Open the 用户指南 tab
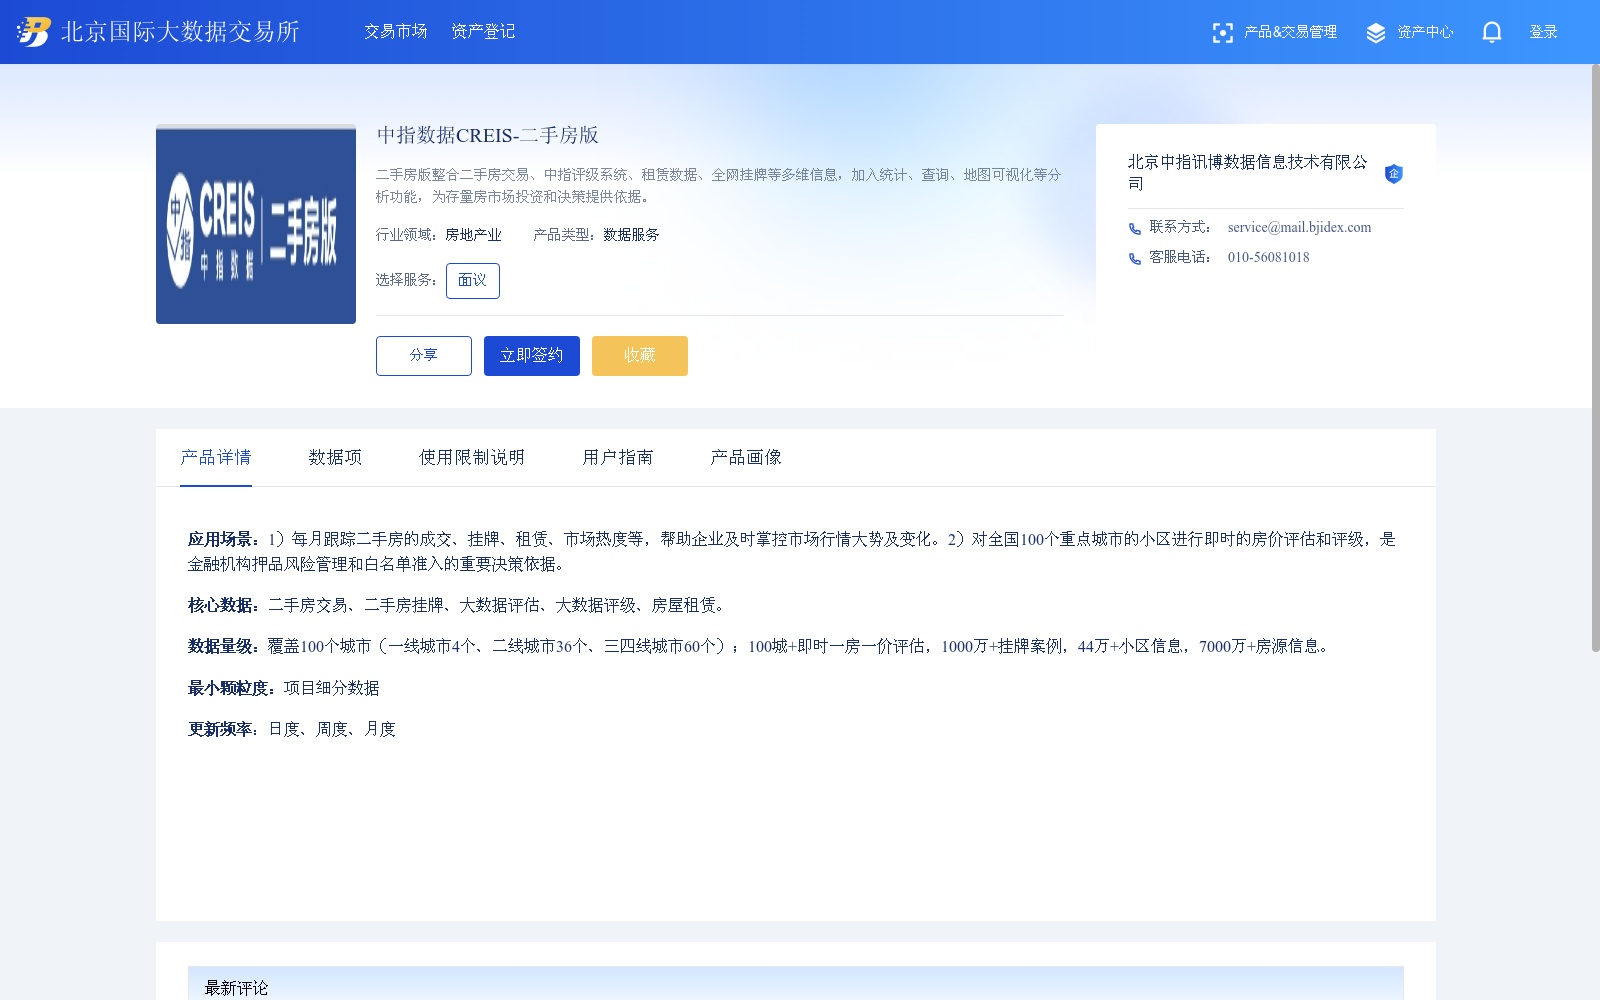Screen dimensions: 1600x1000 (617, 457)
